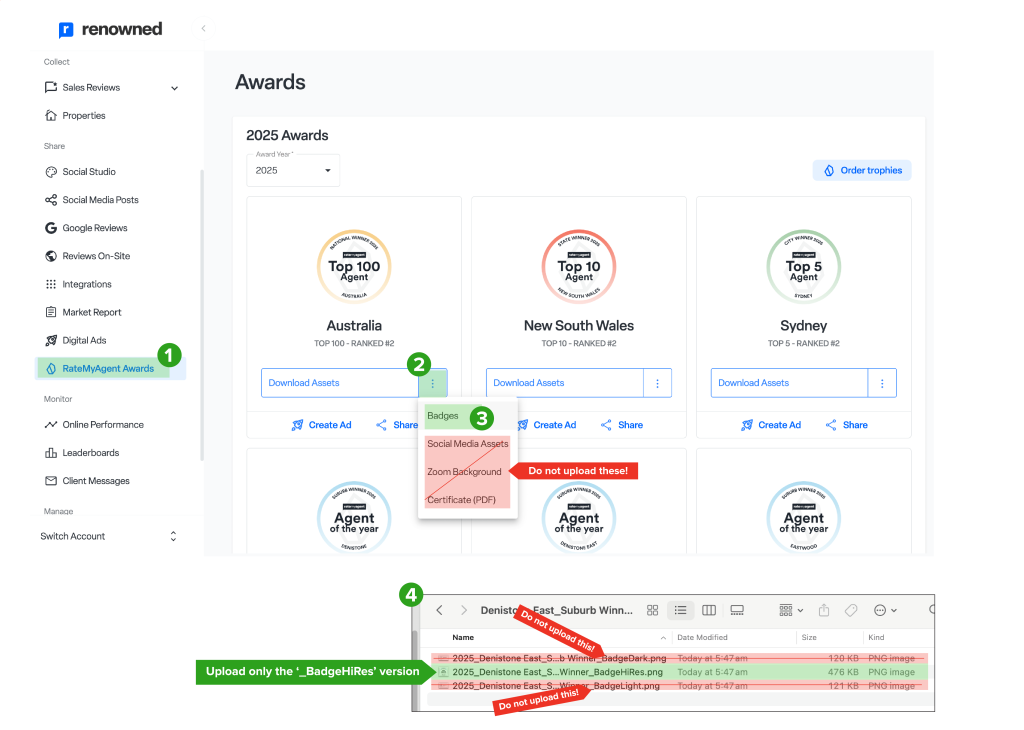The height and width of the screenshot is (730, 1024).
Task: Click the Finder tag icon
Action: (851, 610)
